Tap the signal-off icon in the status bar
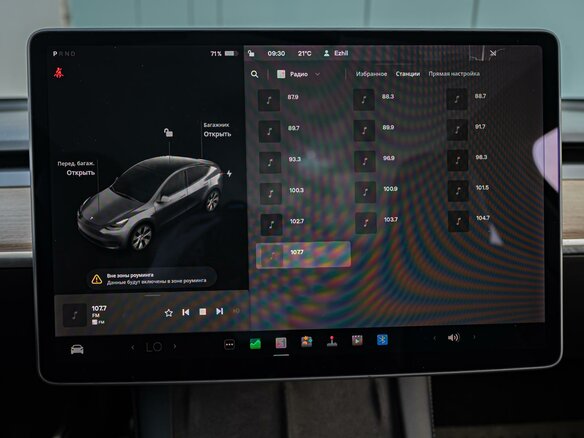This screenshot has height=438, width=584. [493, 53]
